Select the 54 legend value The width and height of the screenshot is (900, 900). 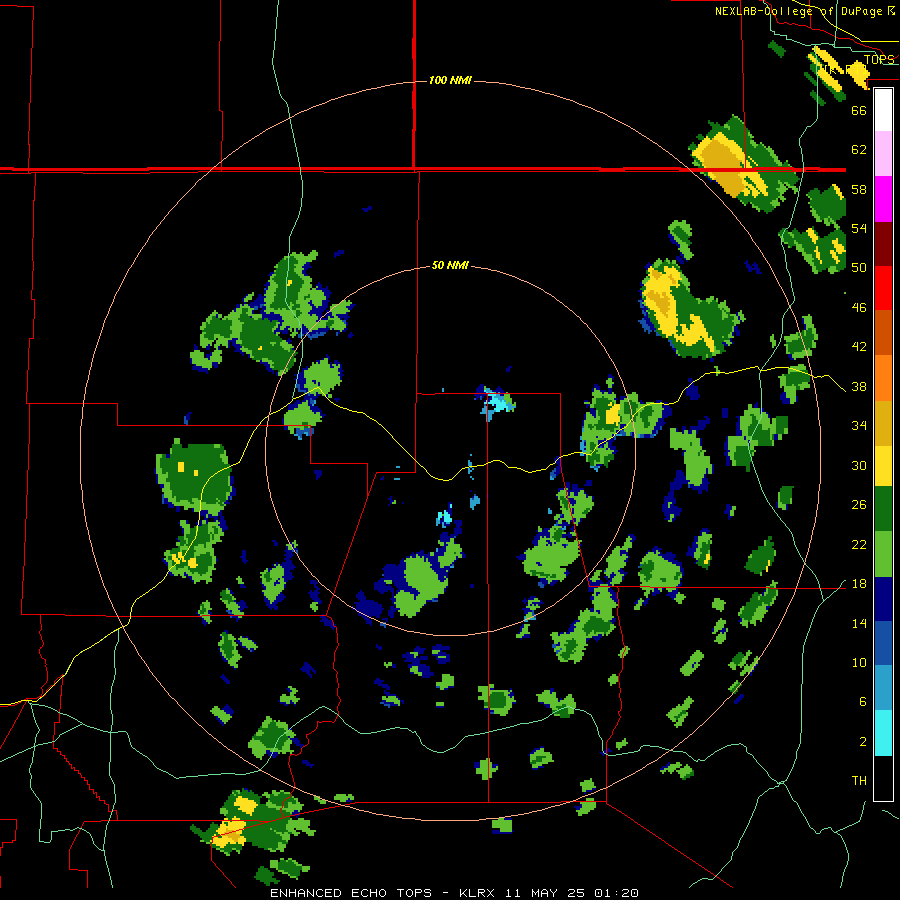859,228
